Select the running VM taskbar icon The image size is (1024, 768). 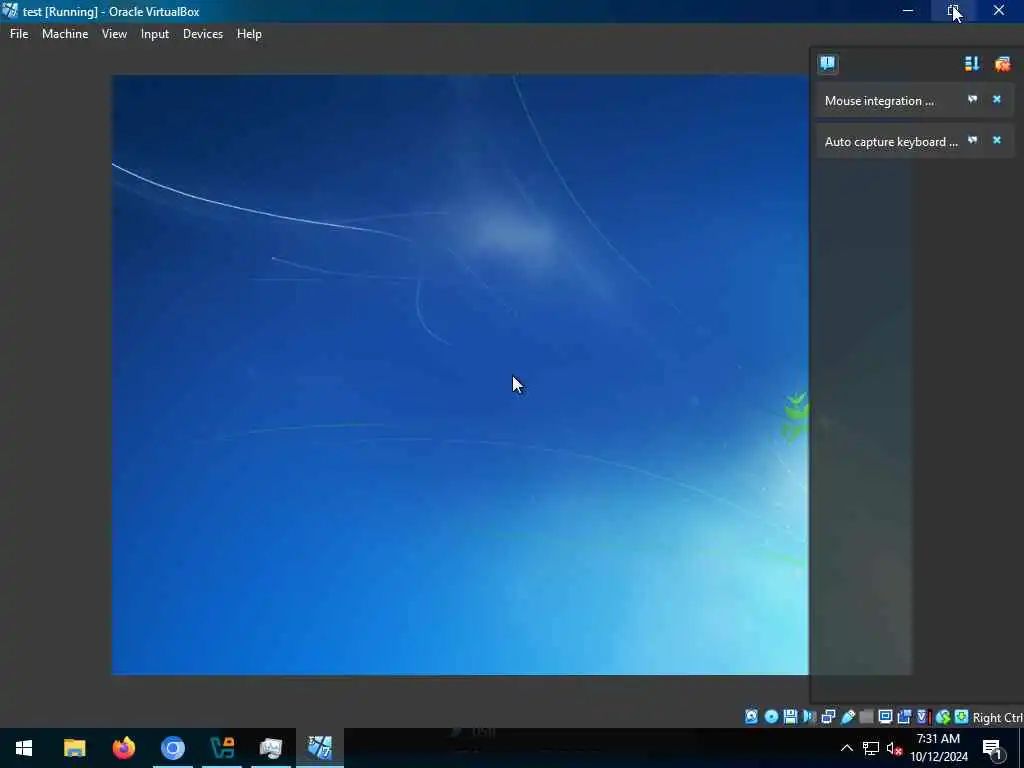pyautogui.click(x=320, y=748)
